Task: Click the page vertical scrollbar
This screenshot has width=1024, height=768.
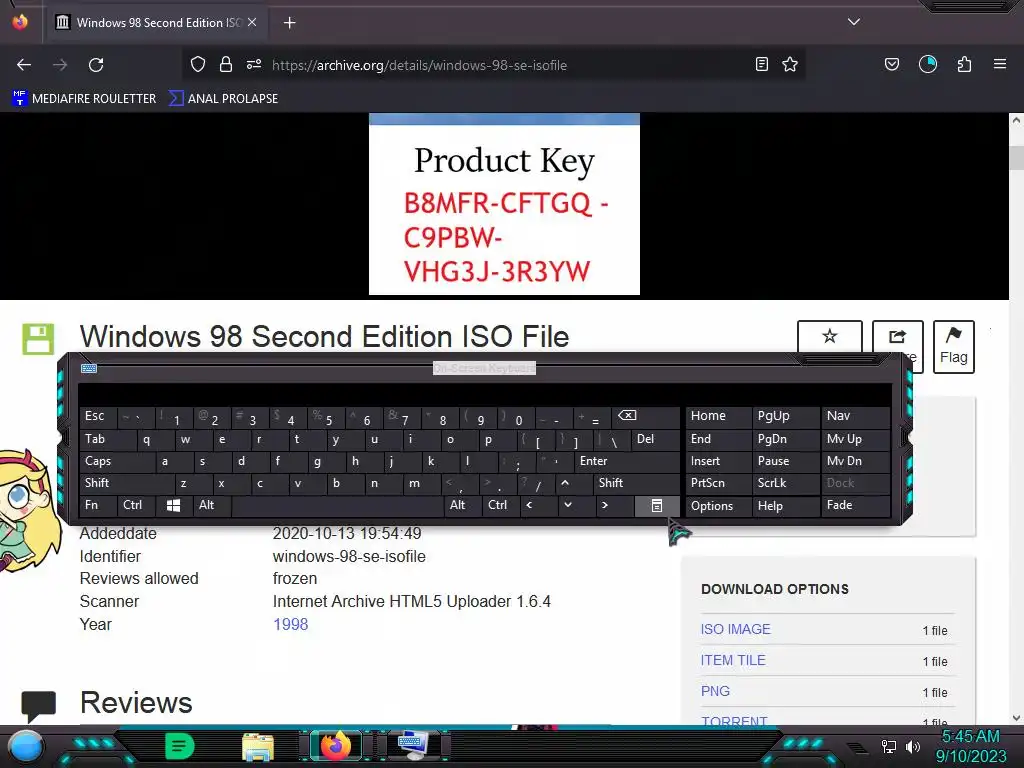Action: point(1016,418)
